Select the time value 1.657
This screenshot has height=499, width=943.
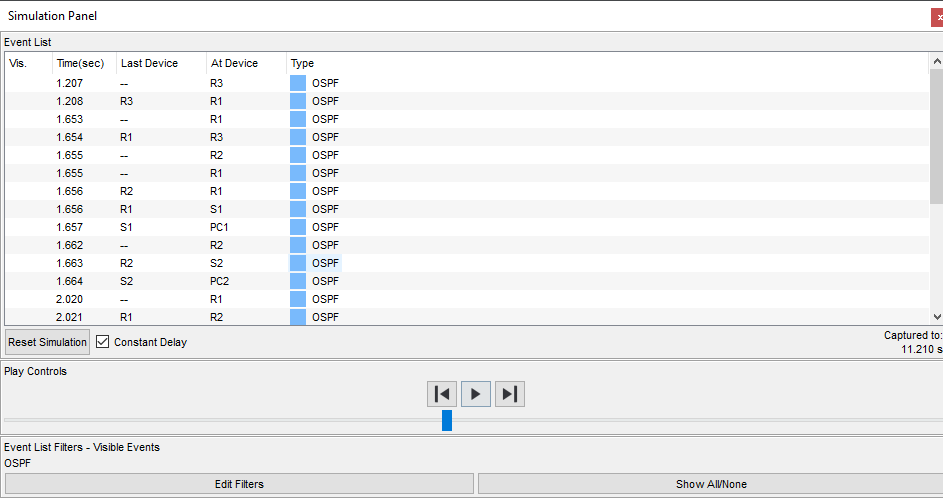pyautogui.click(x=70, y=227)
